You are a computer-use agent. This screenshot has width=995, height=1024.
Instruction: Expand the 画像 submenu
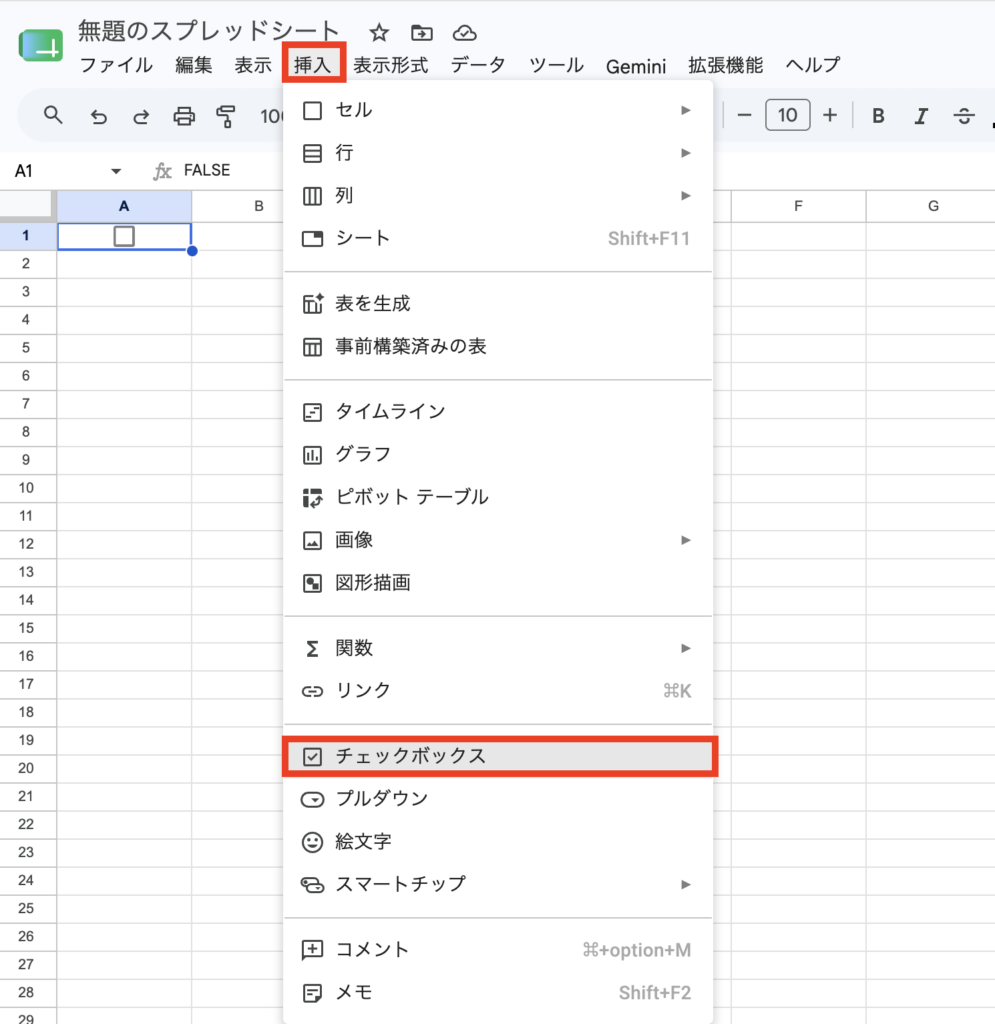tap(498, 540)
